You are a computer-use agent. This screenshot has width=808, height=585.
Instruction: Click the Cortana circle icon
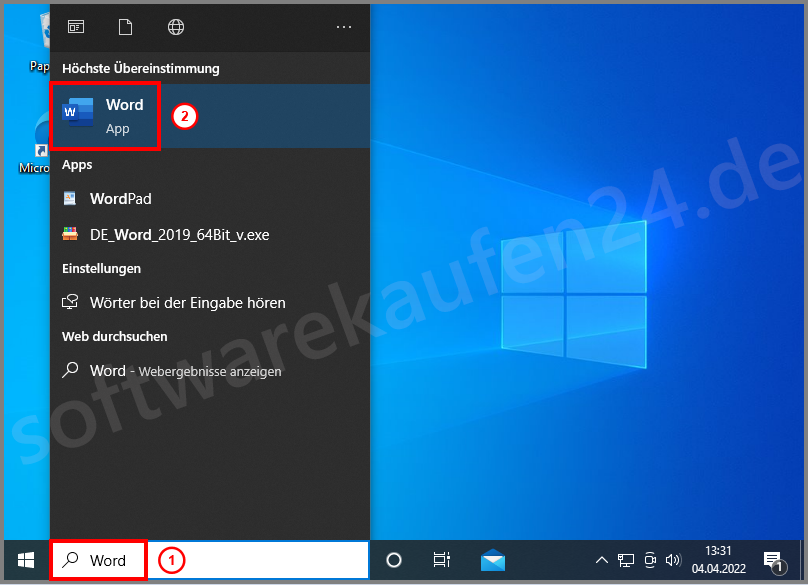click(x=394, y=560)
